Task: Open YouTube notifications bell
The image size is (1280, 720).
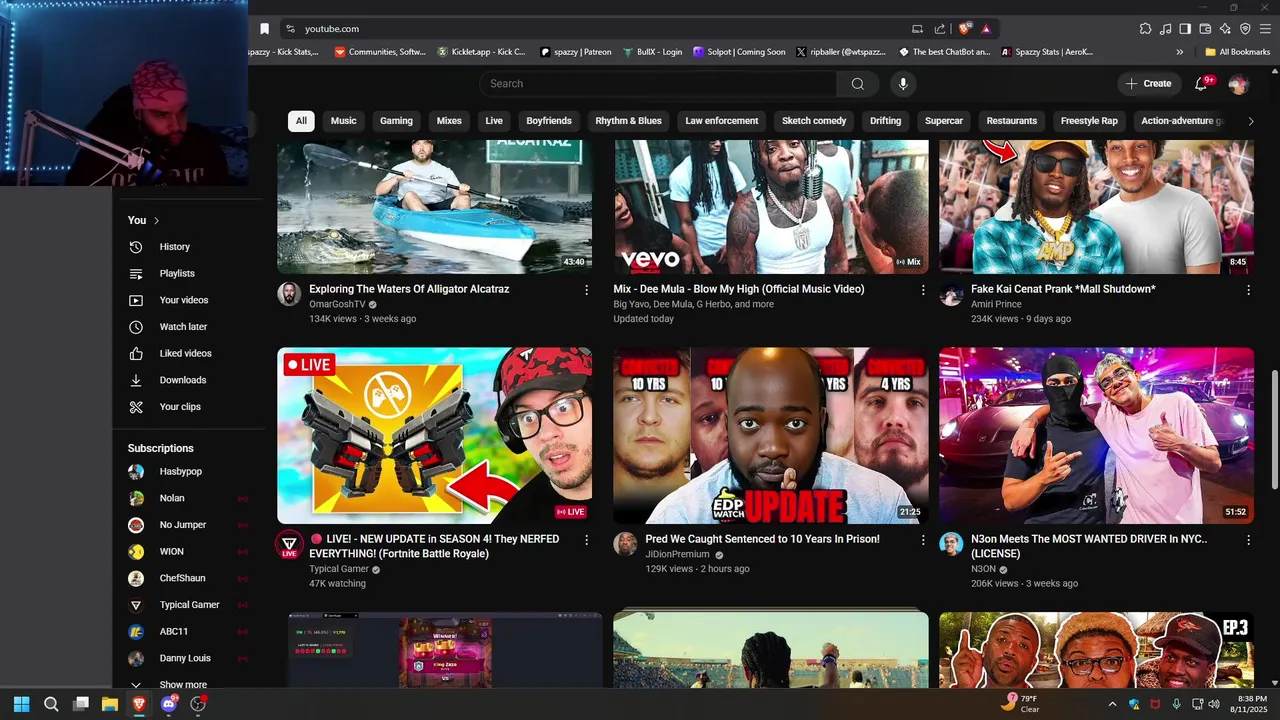Action: [x=1201, y=84]
